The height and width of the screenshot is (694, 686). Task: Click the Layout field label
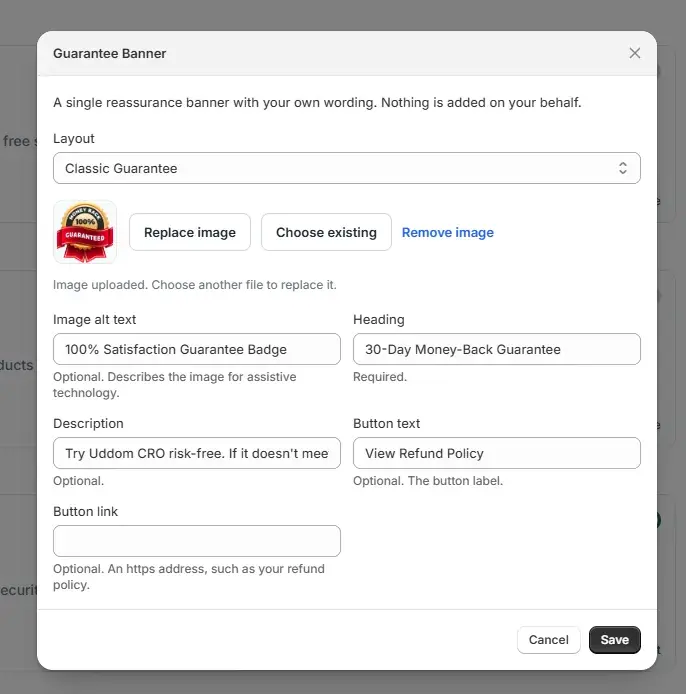point(74,139)
